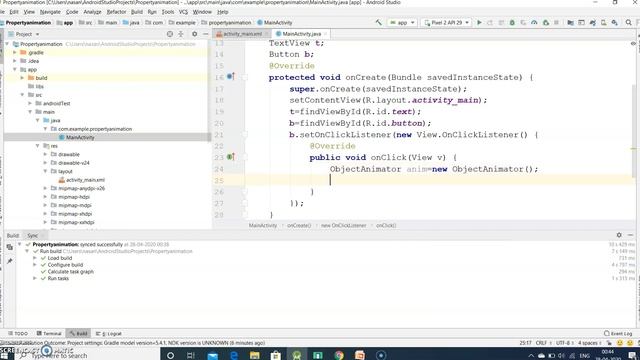Click the Build tool window button at bottom
Screen dimensions: 640x360
(78, 333)
